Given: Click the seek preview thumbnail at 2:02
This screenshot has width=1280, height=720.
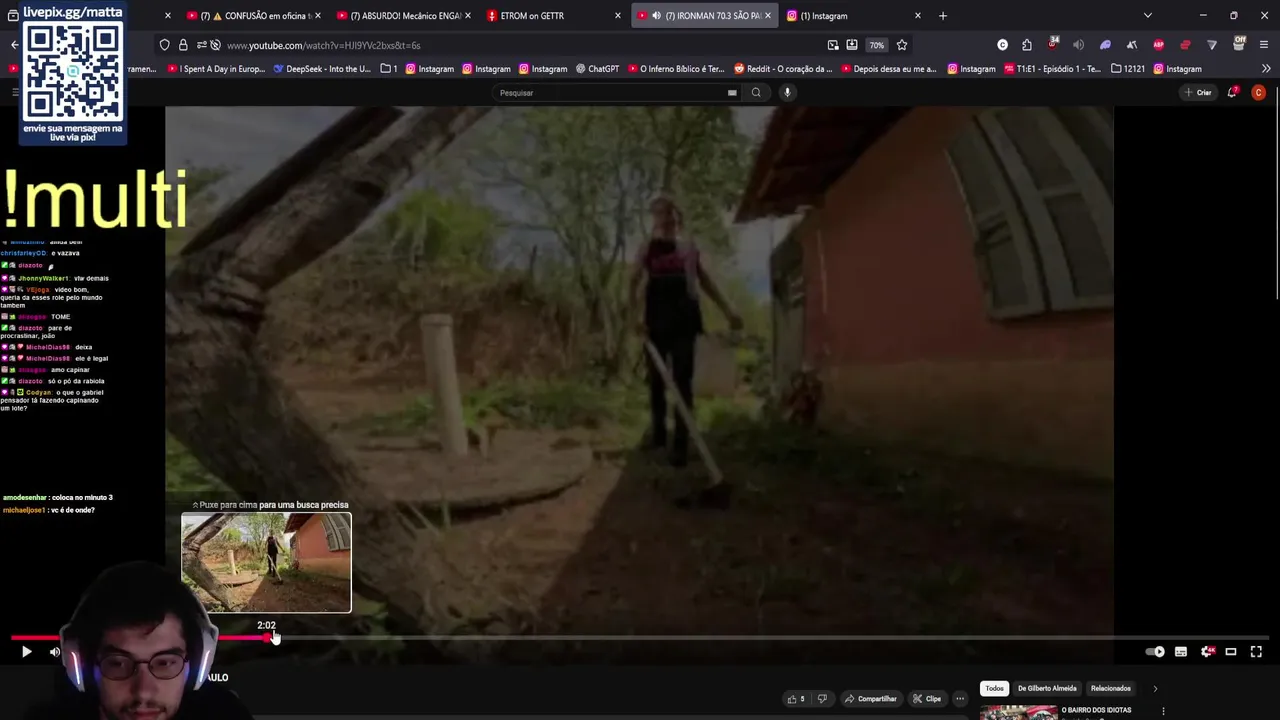Looking at the screenshot, I should pyautogui.click(x=266, y=563).
